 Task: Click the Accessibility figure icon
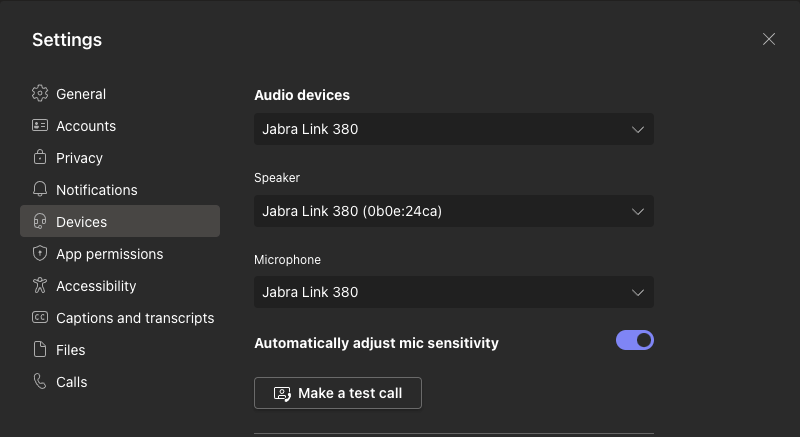pyautogui.click(x=40, y=285)
